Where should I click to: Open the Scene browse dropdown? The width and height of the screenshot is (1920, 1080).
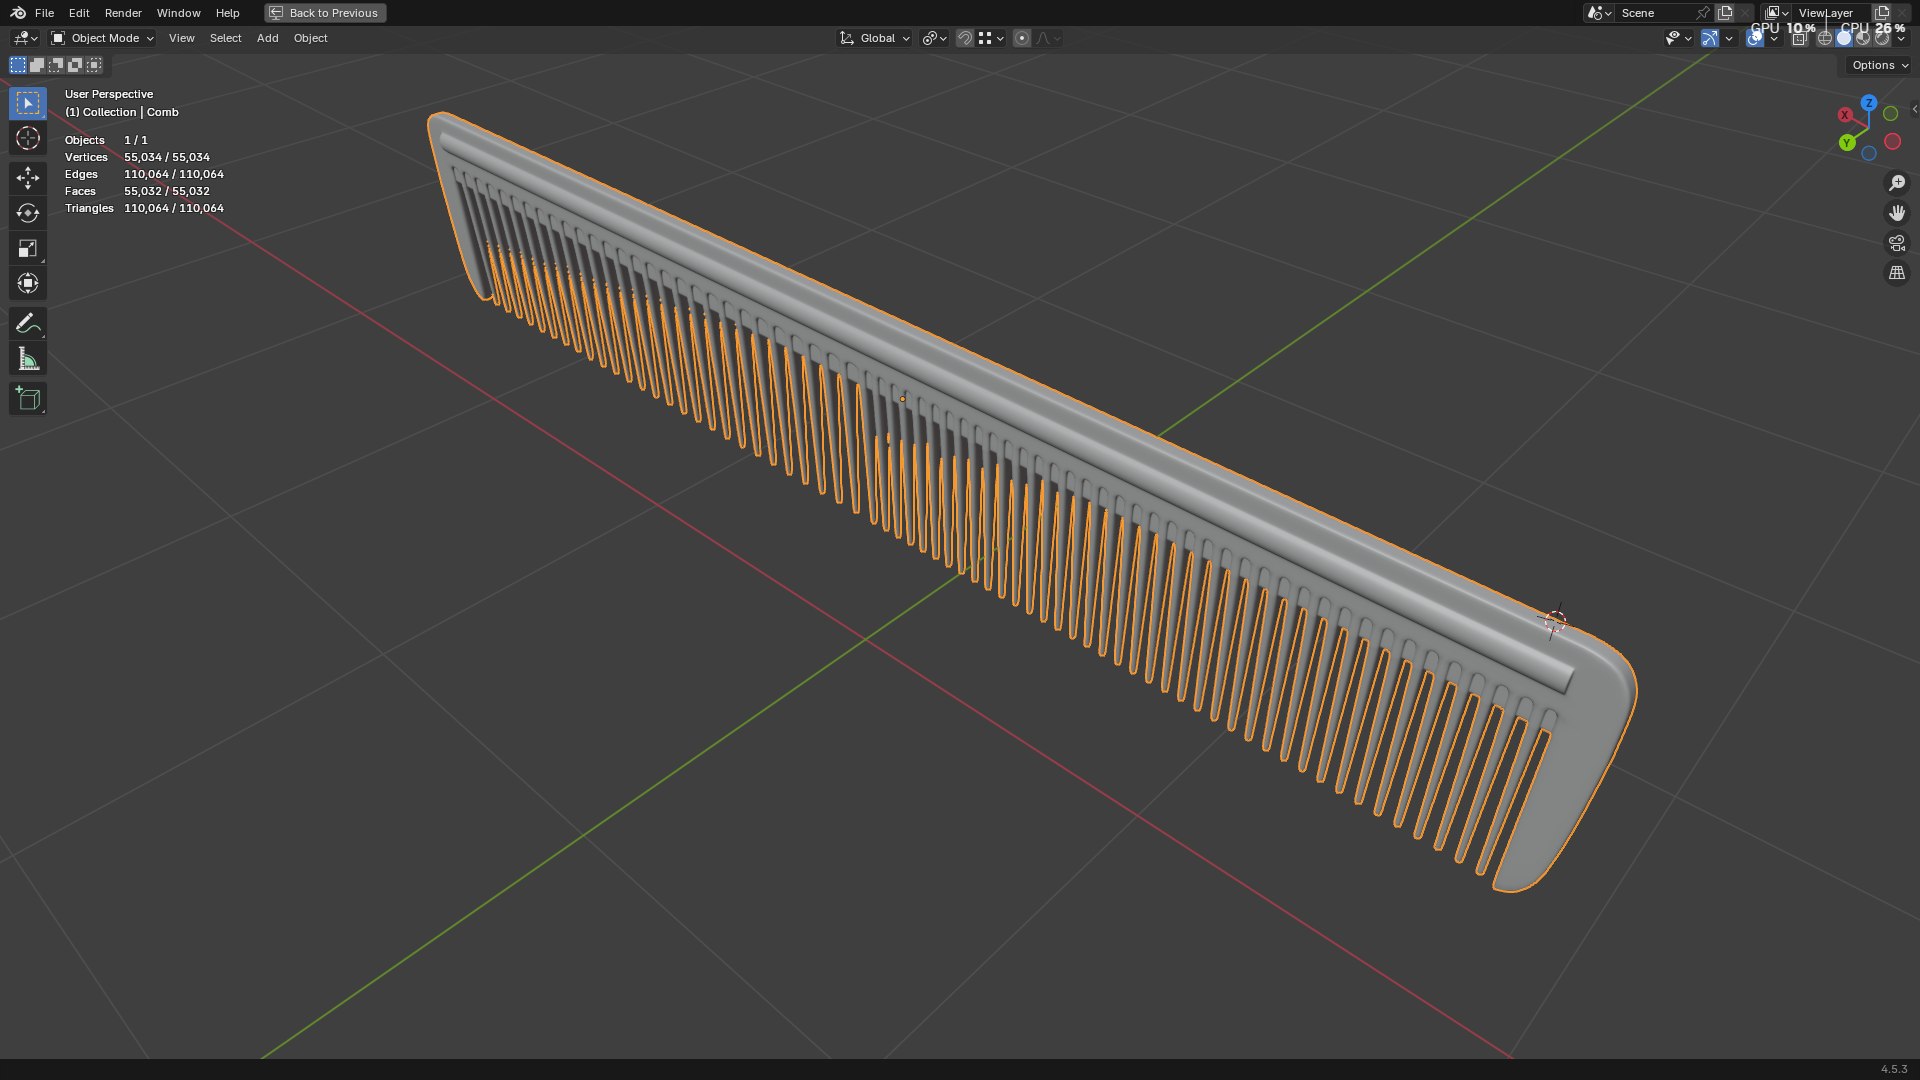click(x=1599, y=13)
